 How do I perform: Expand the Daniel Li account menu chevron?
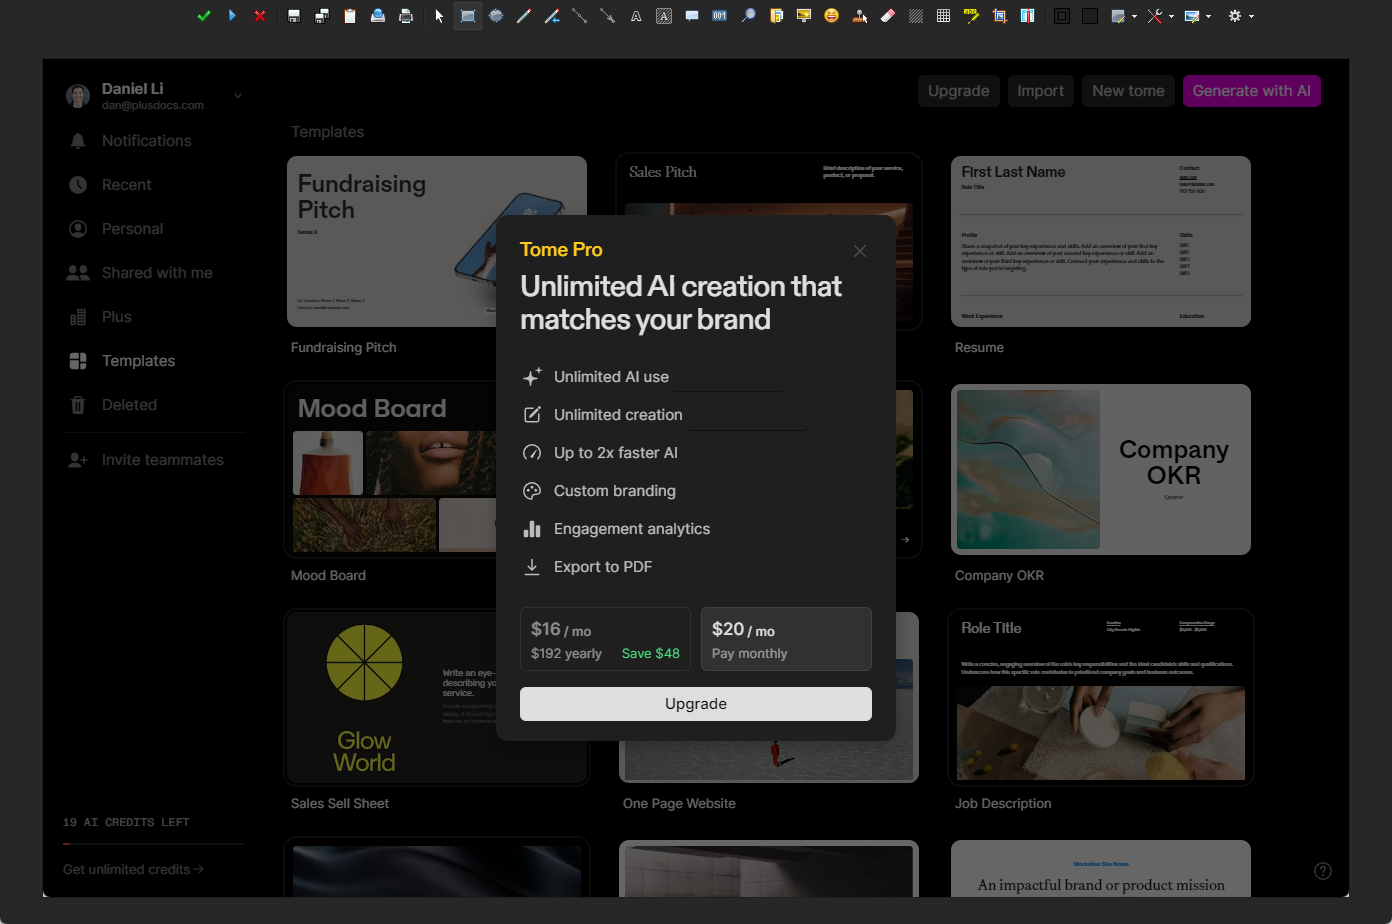click(238, 96)
